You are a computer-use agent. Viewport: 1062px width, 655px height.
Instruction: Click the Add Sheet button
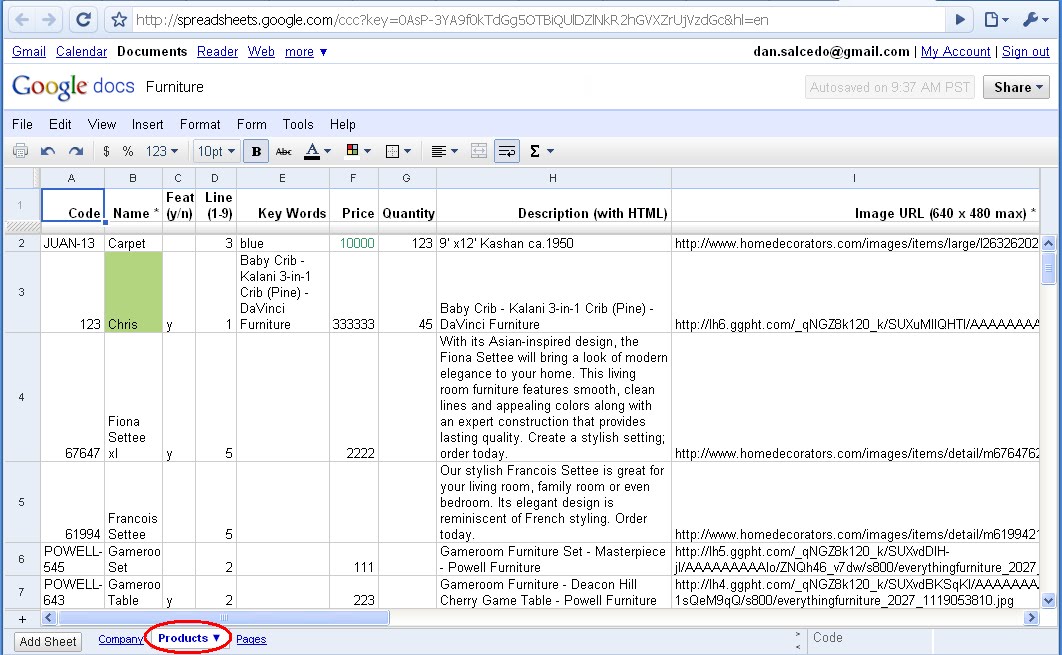[x=47, y=641]
